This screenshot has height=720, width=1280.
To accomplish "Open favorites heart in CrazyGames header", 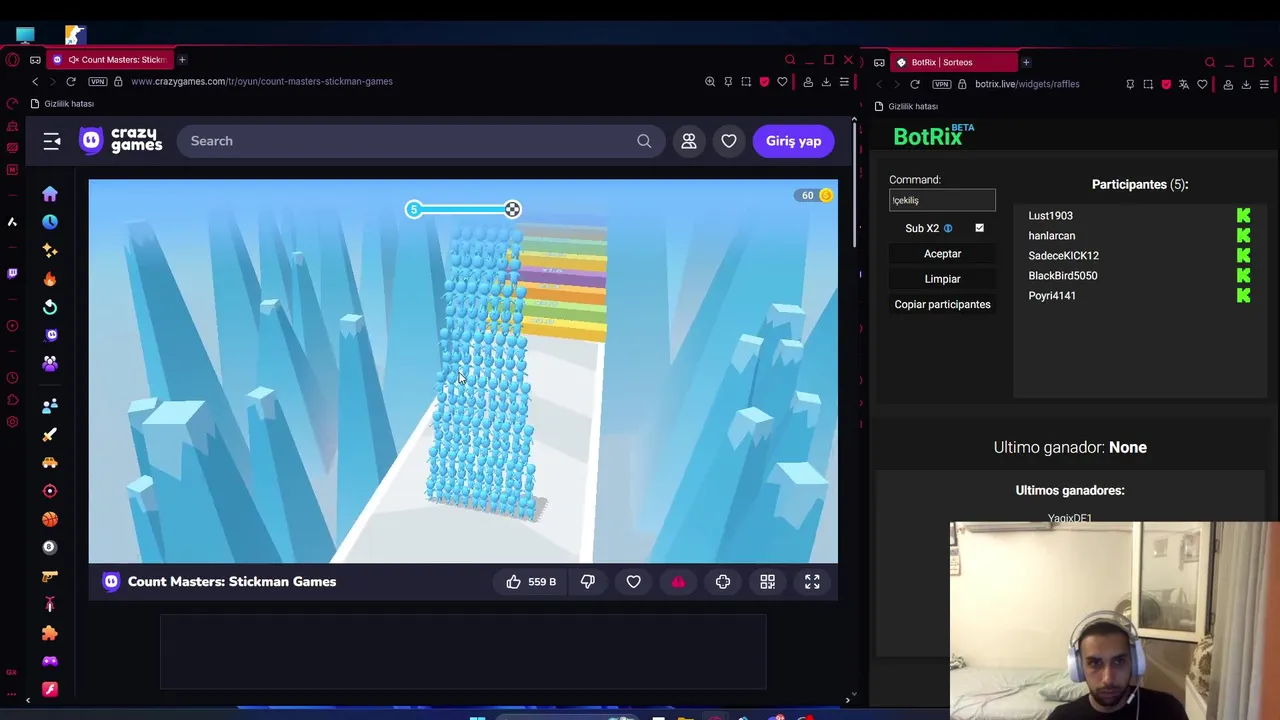I will coord(729,141).
